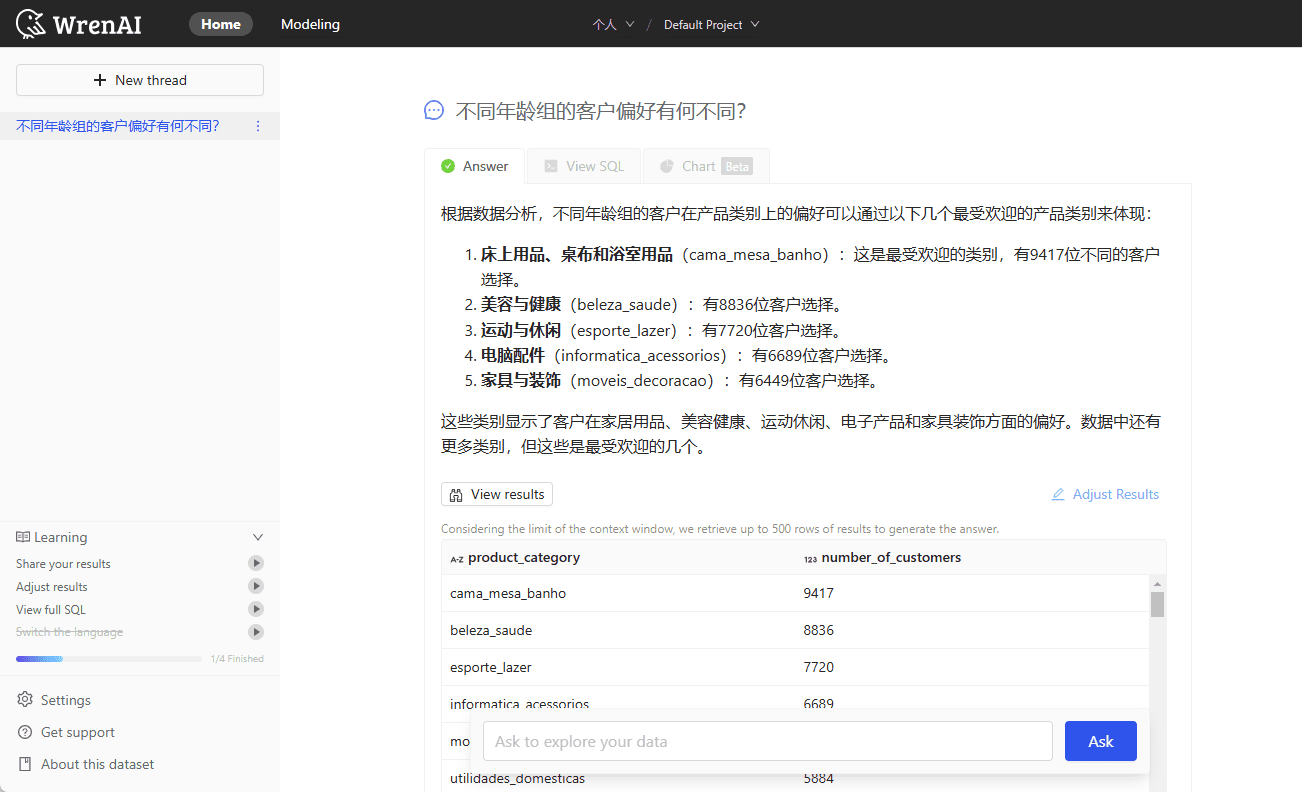The height and width of the screenshot is (792, 1302).
Task: Click the results table scrollbar thumb
Action: click(1158, 604)
